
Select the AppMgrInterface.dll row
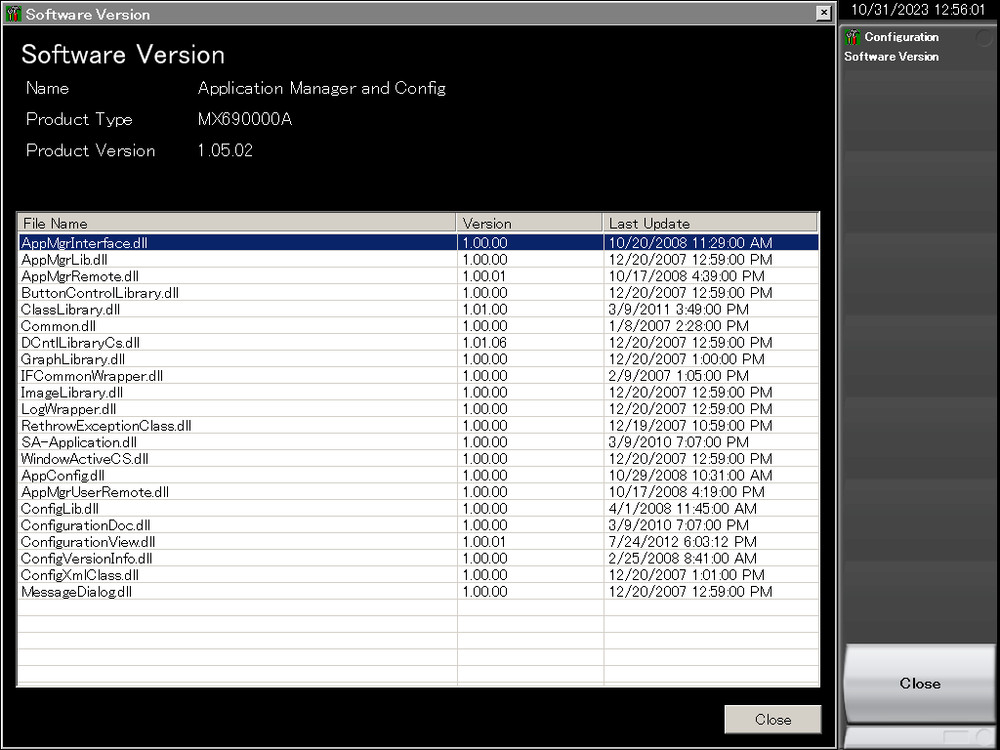(x=418, y=242)
